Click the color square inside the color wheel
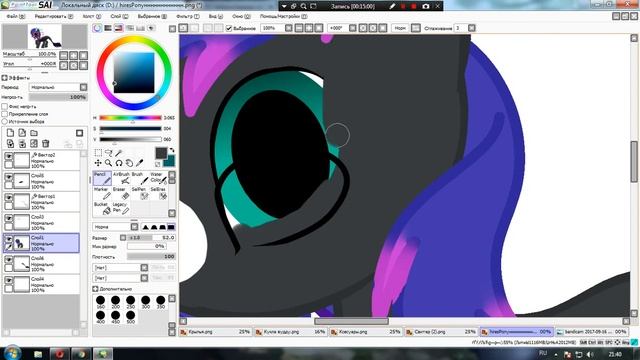The height and width of the screenshot is (360, 640). (134, 73)
